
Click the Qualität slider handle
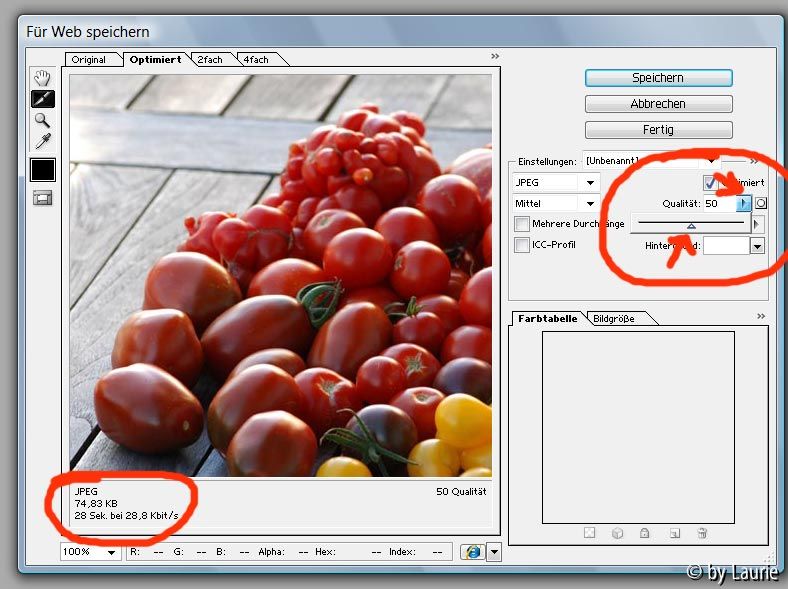tap(692, 226)
